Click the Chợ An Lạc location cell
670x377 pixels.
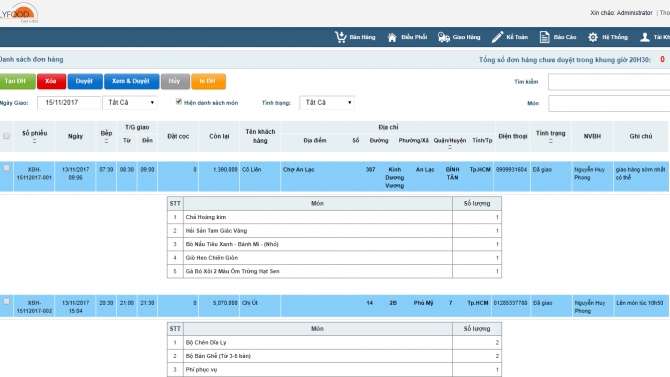point(298,170)
